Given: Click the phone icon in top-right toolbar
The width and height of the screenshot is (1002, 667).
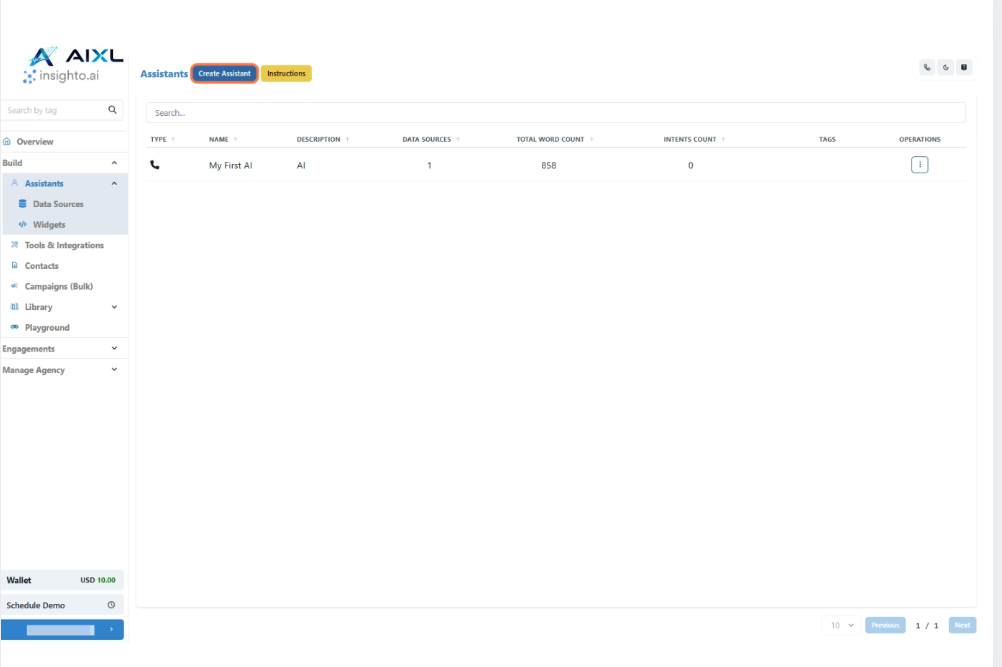Looking at the screenshot, I should (x=927, y=67).
